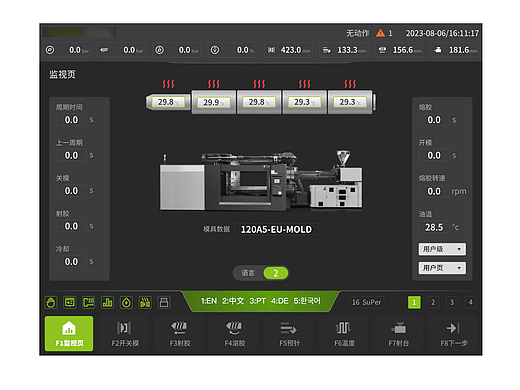Open the 用户级 user level dropdown

pos(442,249)
